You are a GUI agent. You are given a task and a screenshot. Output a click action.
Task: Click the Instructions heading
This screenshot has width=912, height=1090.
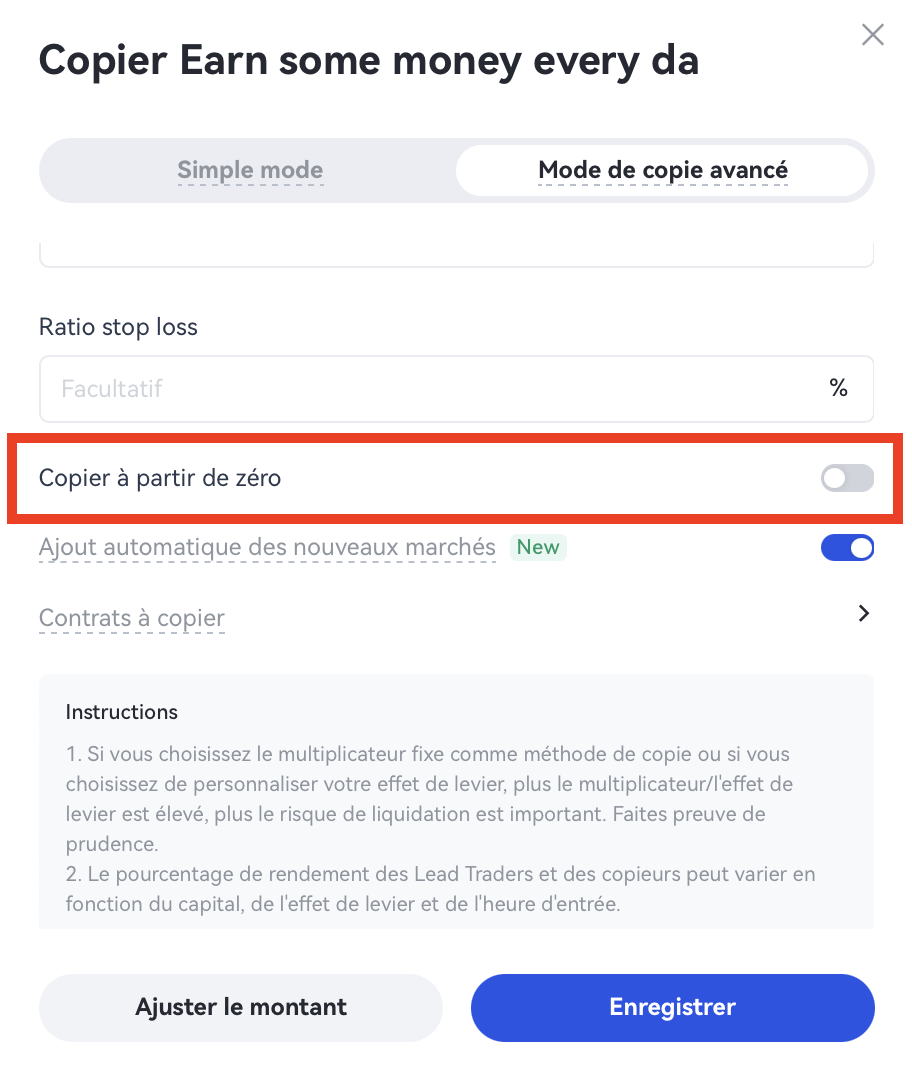click(x=121, y=712)
